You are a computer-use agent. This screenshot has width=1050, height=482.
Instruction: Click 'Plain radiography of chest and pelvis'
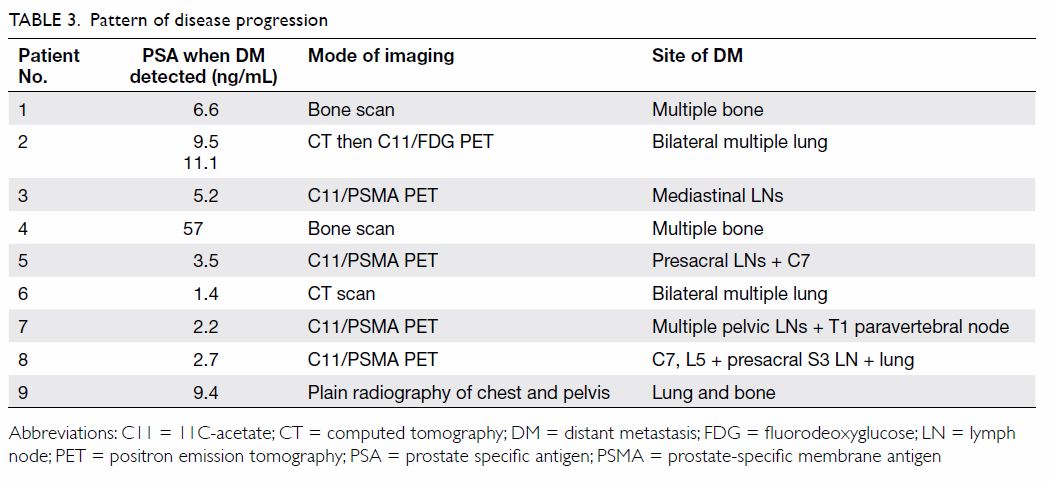pos(459,392)
